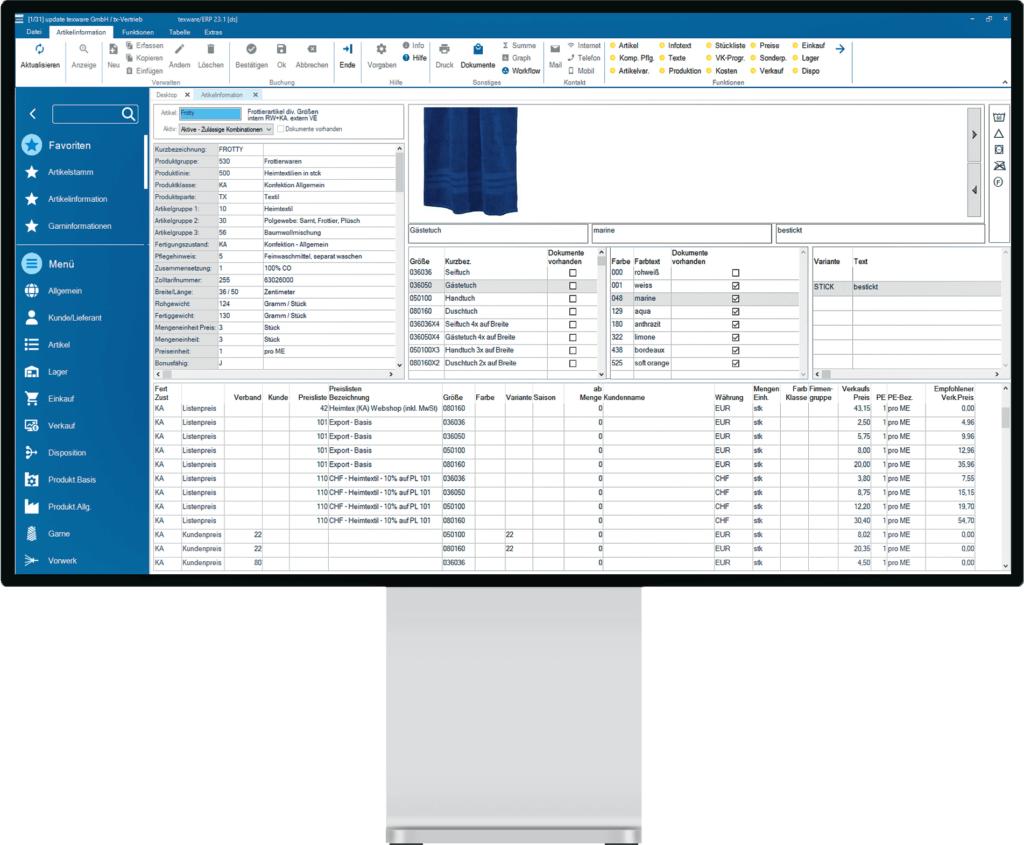The height and width of the screenshot is (845, 1024).
Task: Click the Löschen trash icon
Action: (x=210, y=49)
